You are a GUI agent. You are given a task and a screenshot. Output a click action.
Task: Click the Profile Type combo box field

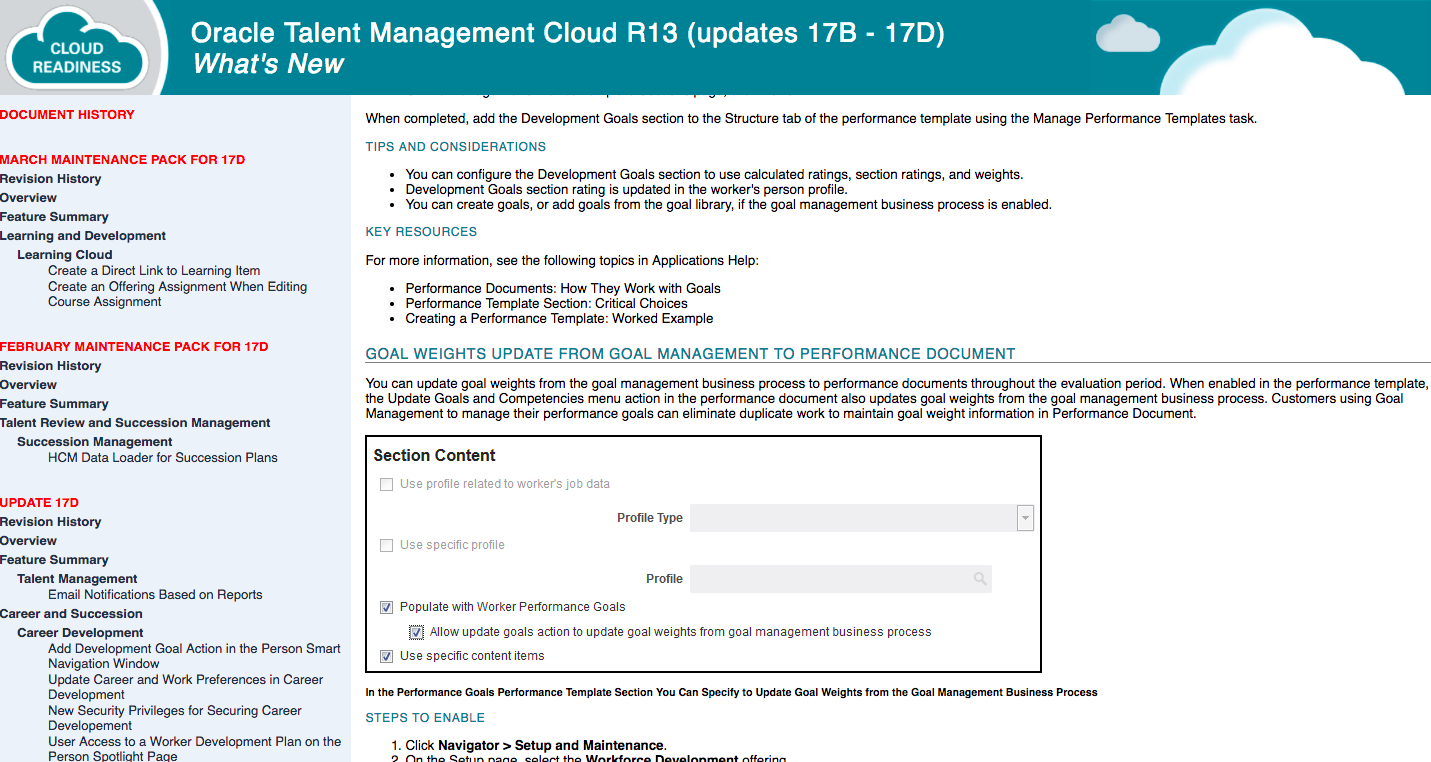tap(861, 518)
